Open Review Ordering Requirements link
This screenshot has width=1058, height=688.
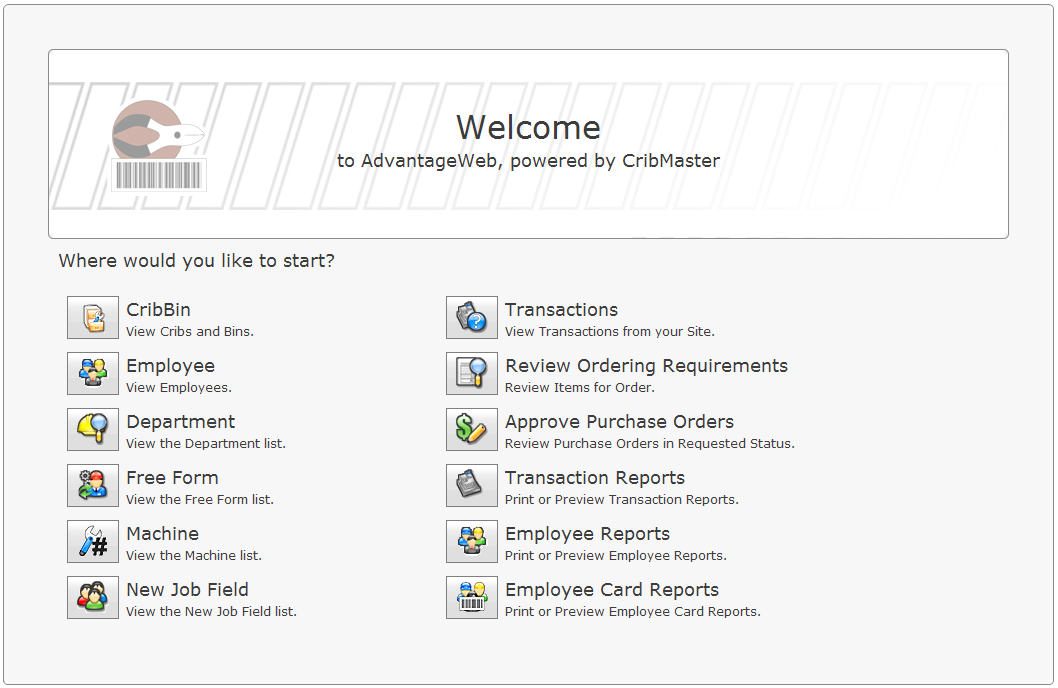[646, 366]
